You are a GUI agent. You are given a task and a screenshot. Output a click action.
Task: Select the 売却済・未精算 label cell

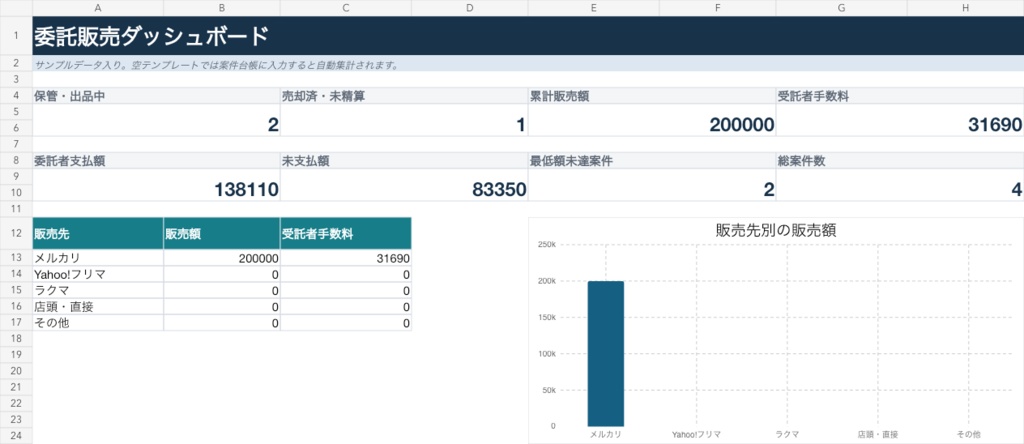404,96
